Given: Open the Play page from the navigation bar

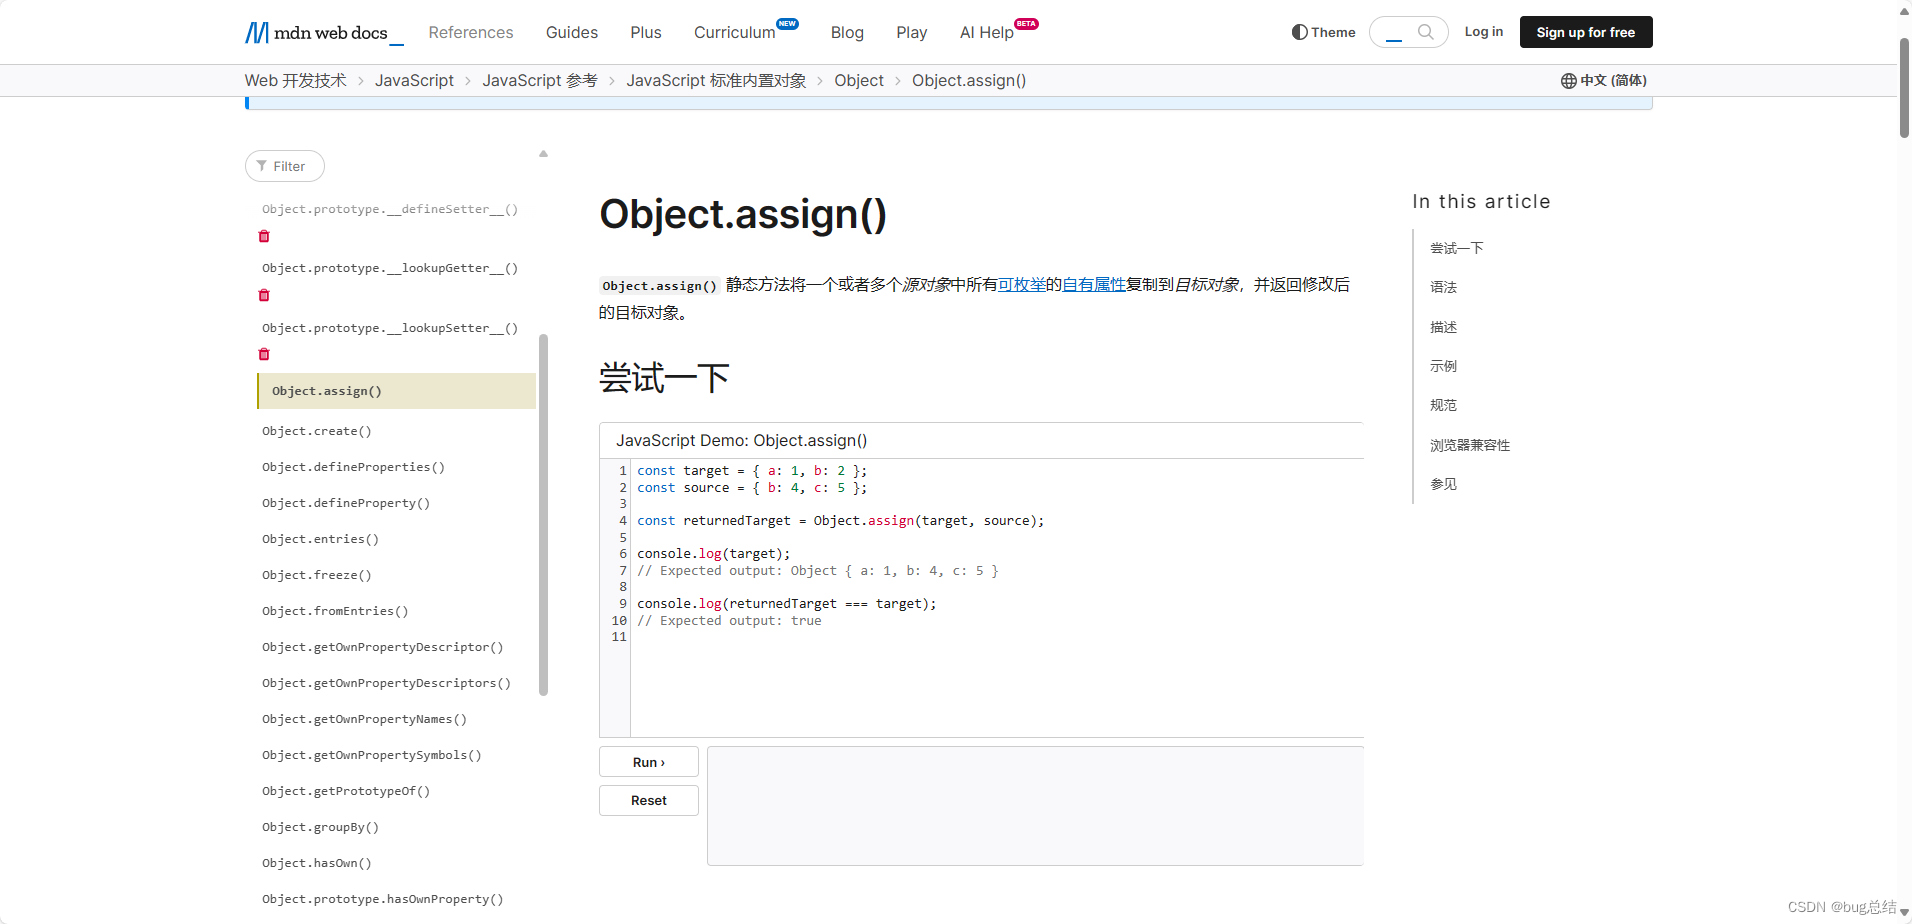Looking at the screenshot, I should [911, 32].
